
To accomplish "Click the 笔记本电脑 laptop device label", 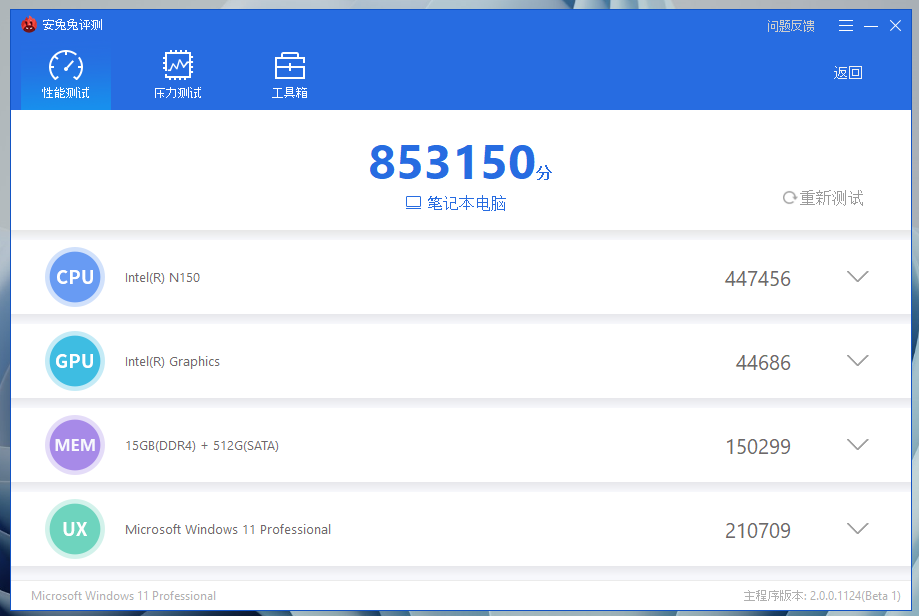I will pyautogui.click(x=467, y=203).
